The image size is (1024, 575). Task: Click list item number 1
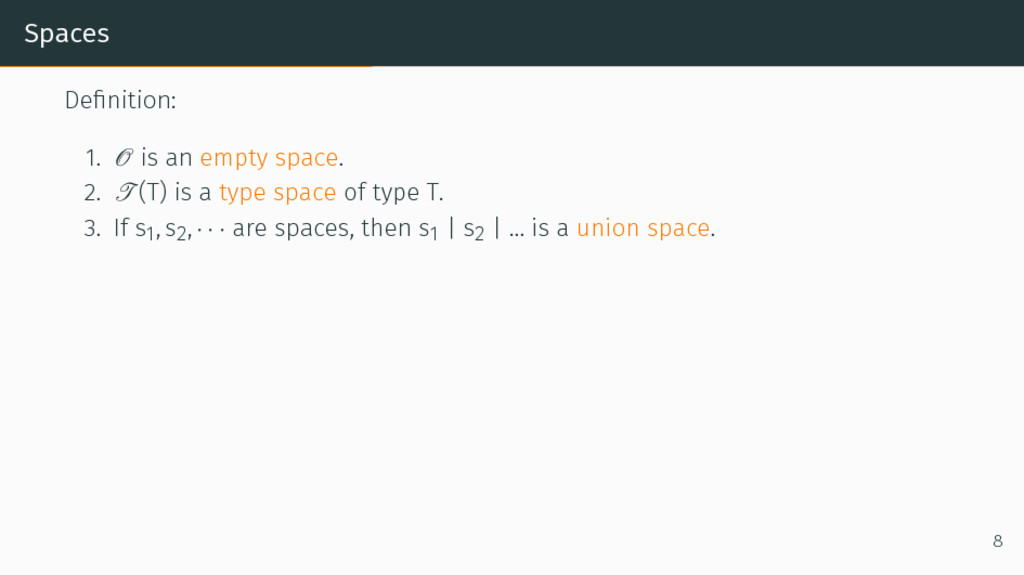point(92,158)
